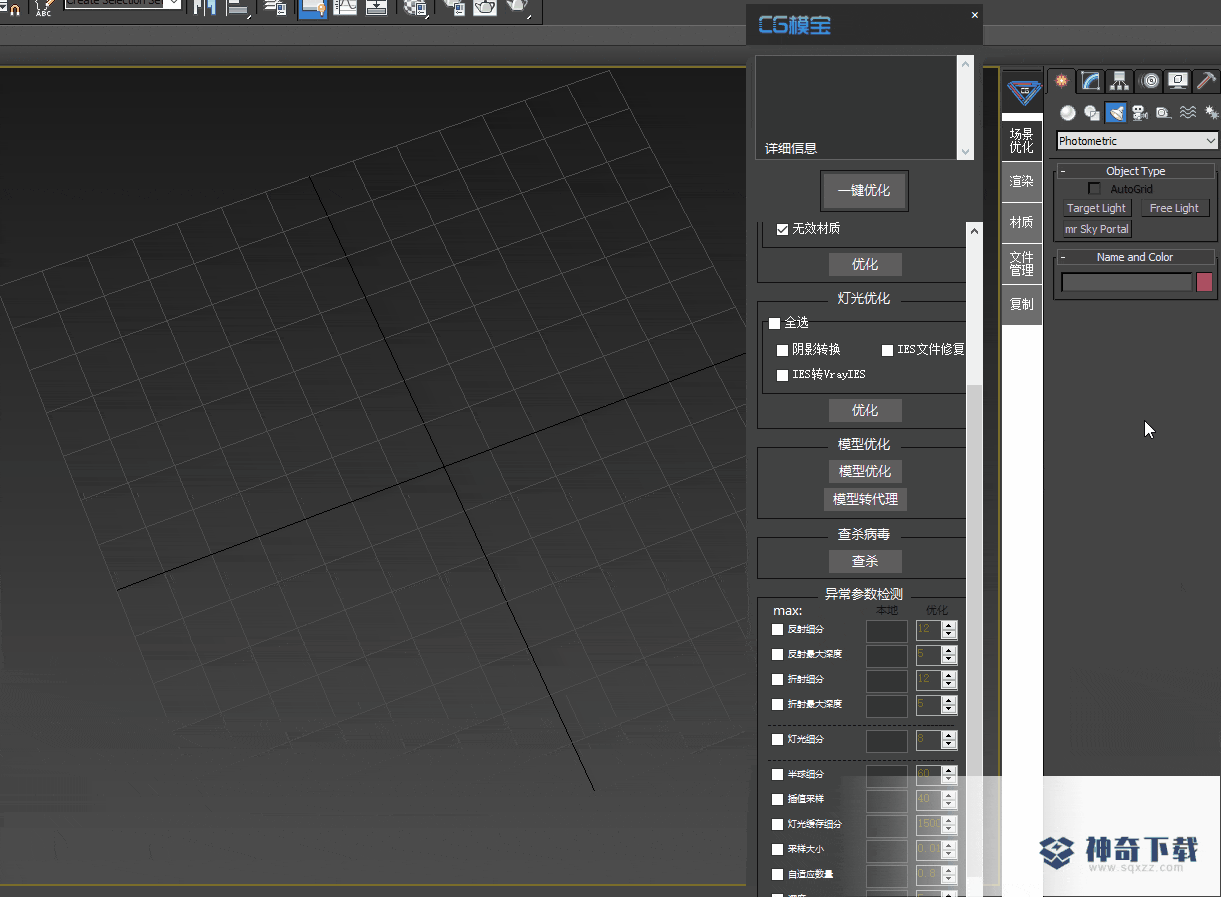Uncheck the 无效材质 checkbox
This screenshot has height=897, width=1221.
(x=783, y=229)
